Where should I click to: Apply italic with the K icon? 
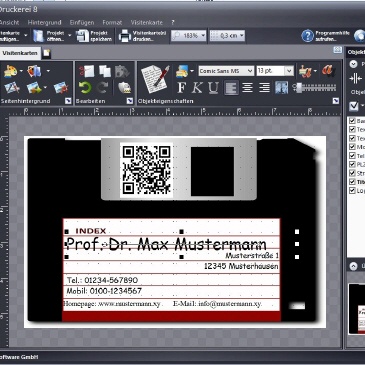click(197, 88)
